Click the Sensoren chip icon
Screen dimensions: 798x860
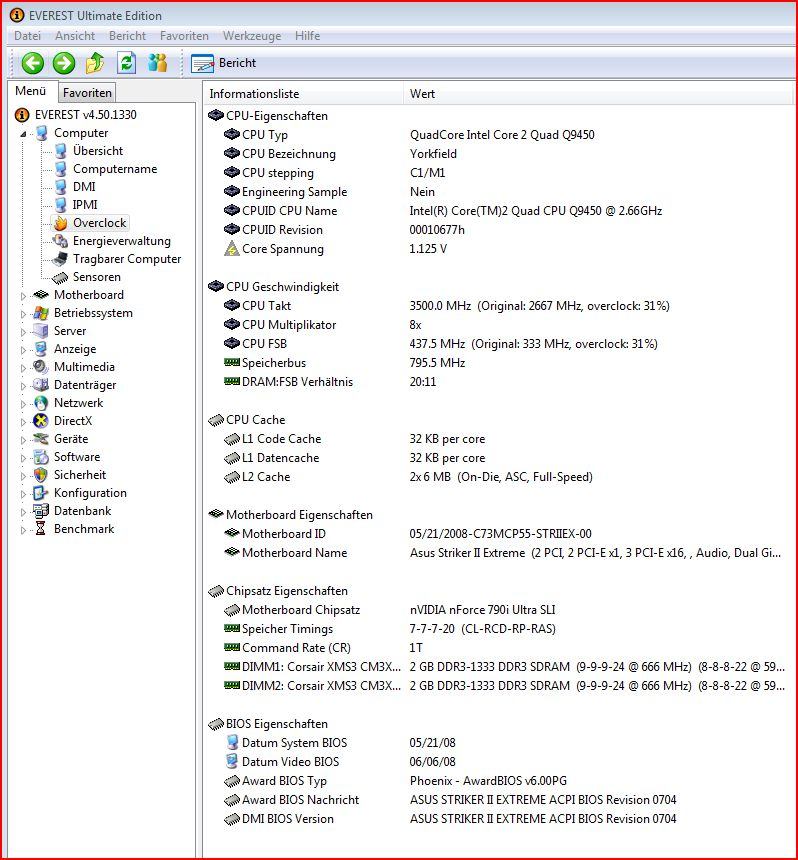coord(60,278)
